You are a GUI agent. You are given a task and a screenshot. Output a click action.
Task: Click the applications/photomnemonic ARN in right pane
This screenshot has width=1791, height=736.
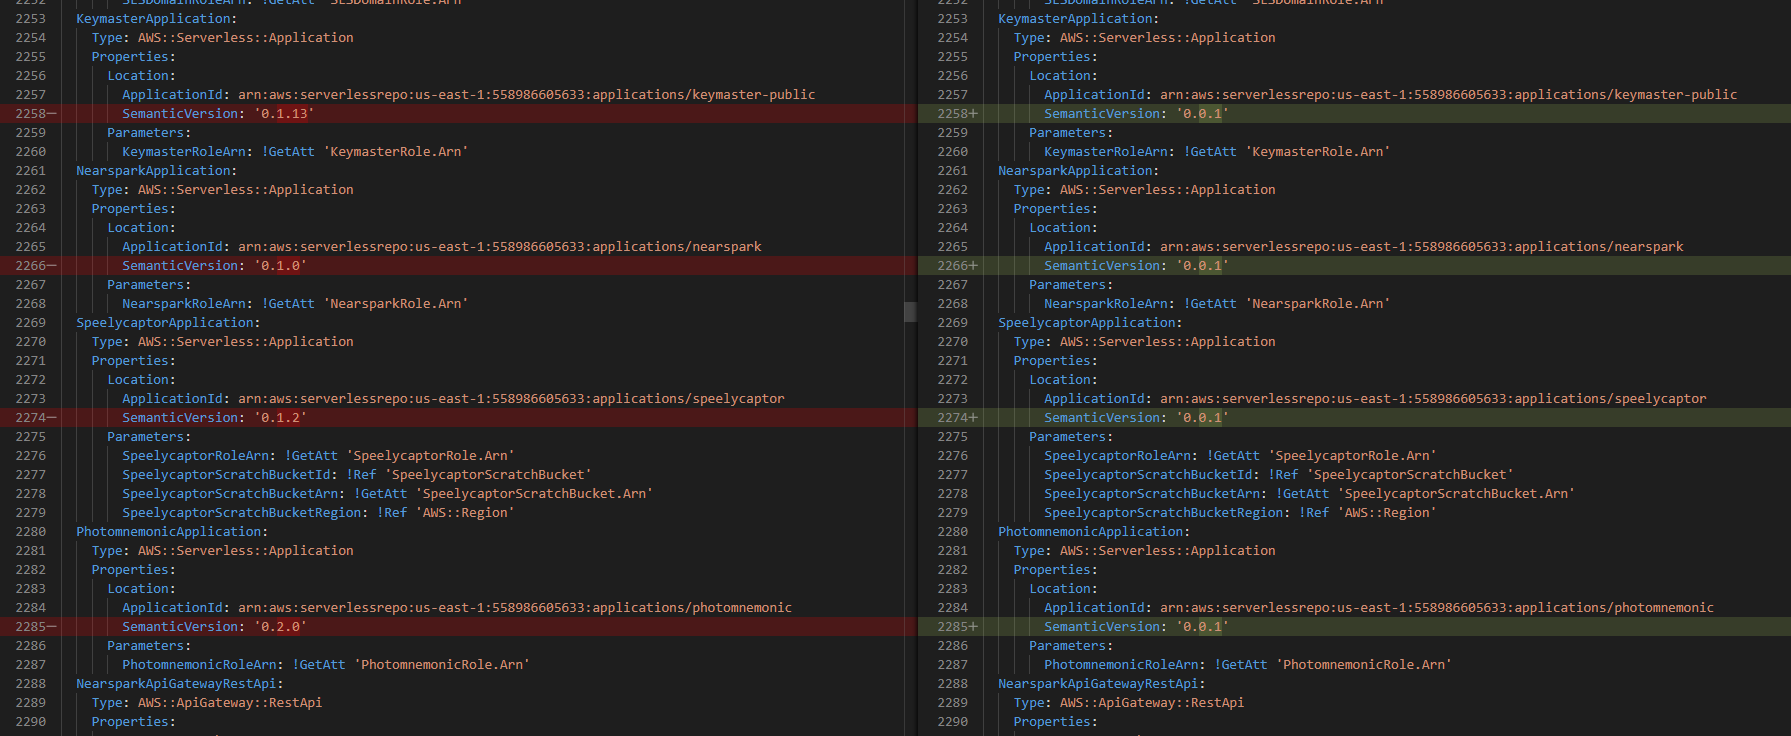click(x=1437, y=608)
